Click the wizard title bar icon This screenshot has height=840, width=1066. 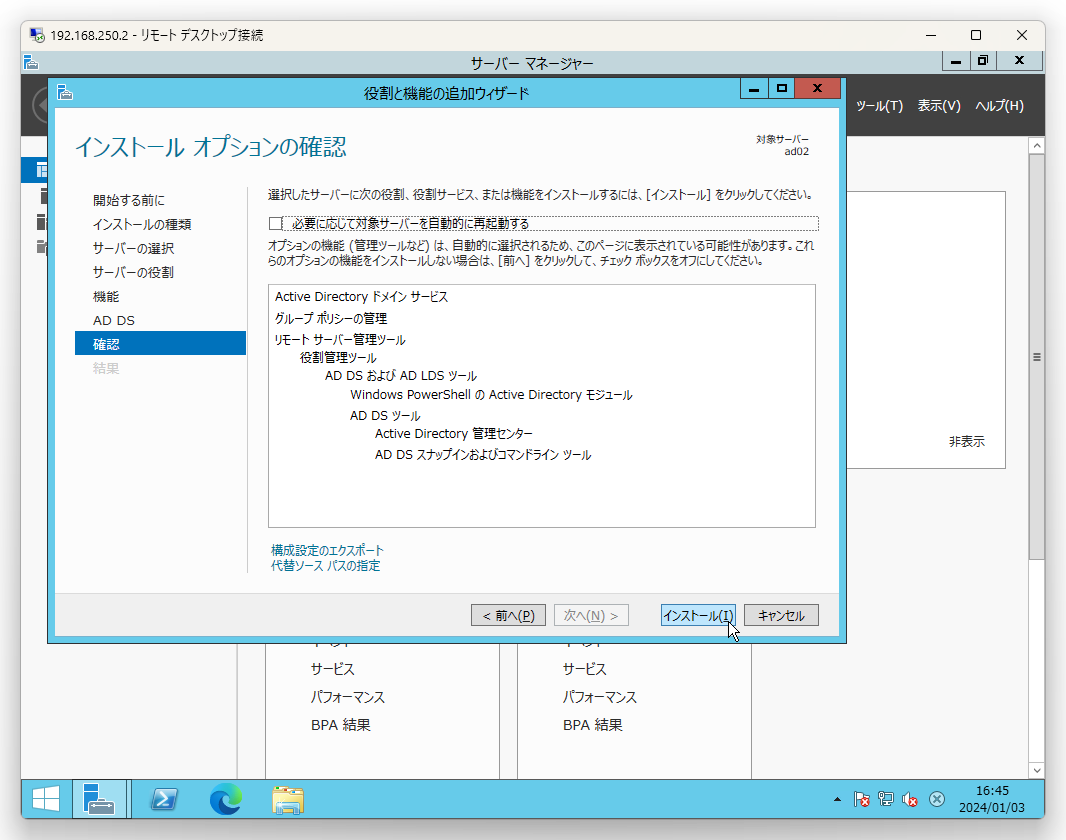pos(65,92)
